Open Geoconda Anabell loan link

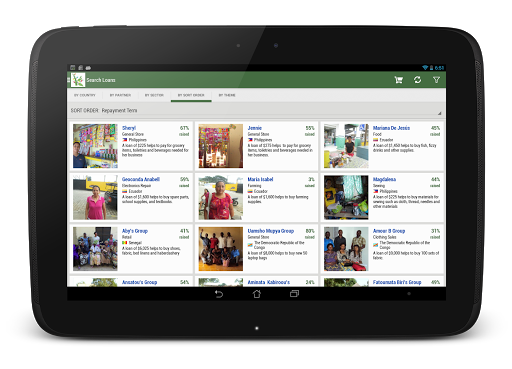141,179
